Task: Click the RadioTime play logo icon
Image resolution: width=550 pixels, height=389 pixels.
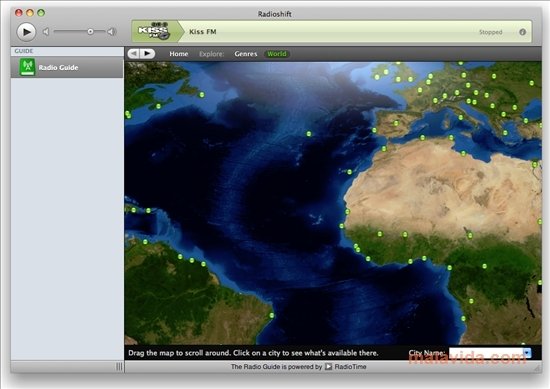Action: pos(328,367)
